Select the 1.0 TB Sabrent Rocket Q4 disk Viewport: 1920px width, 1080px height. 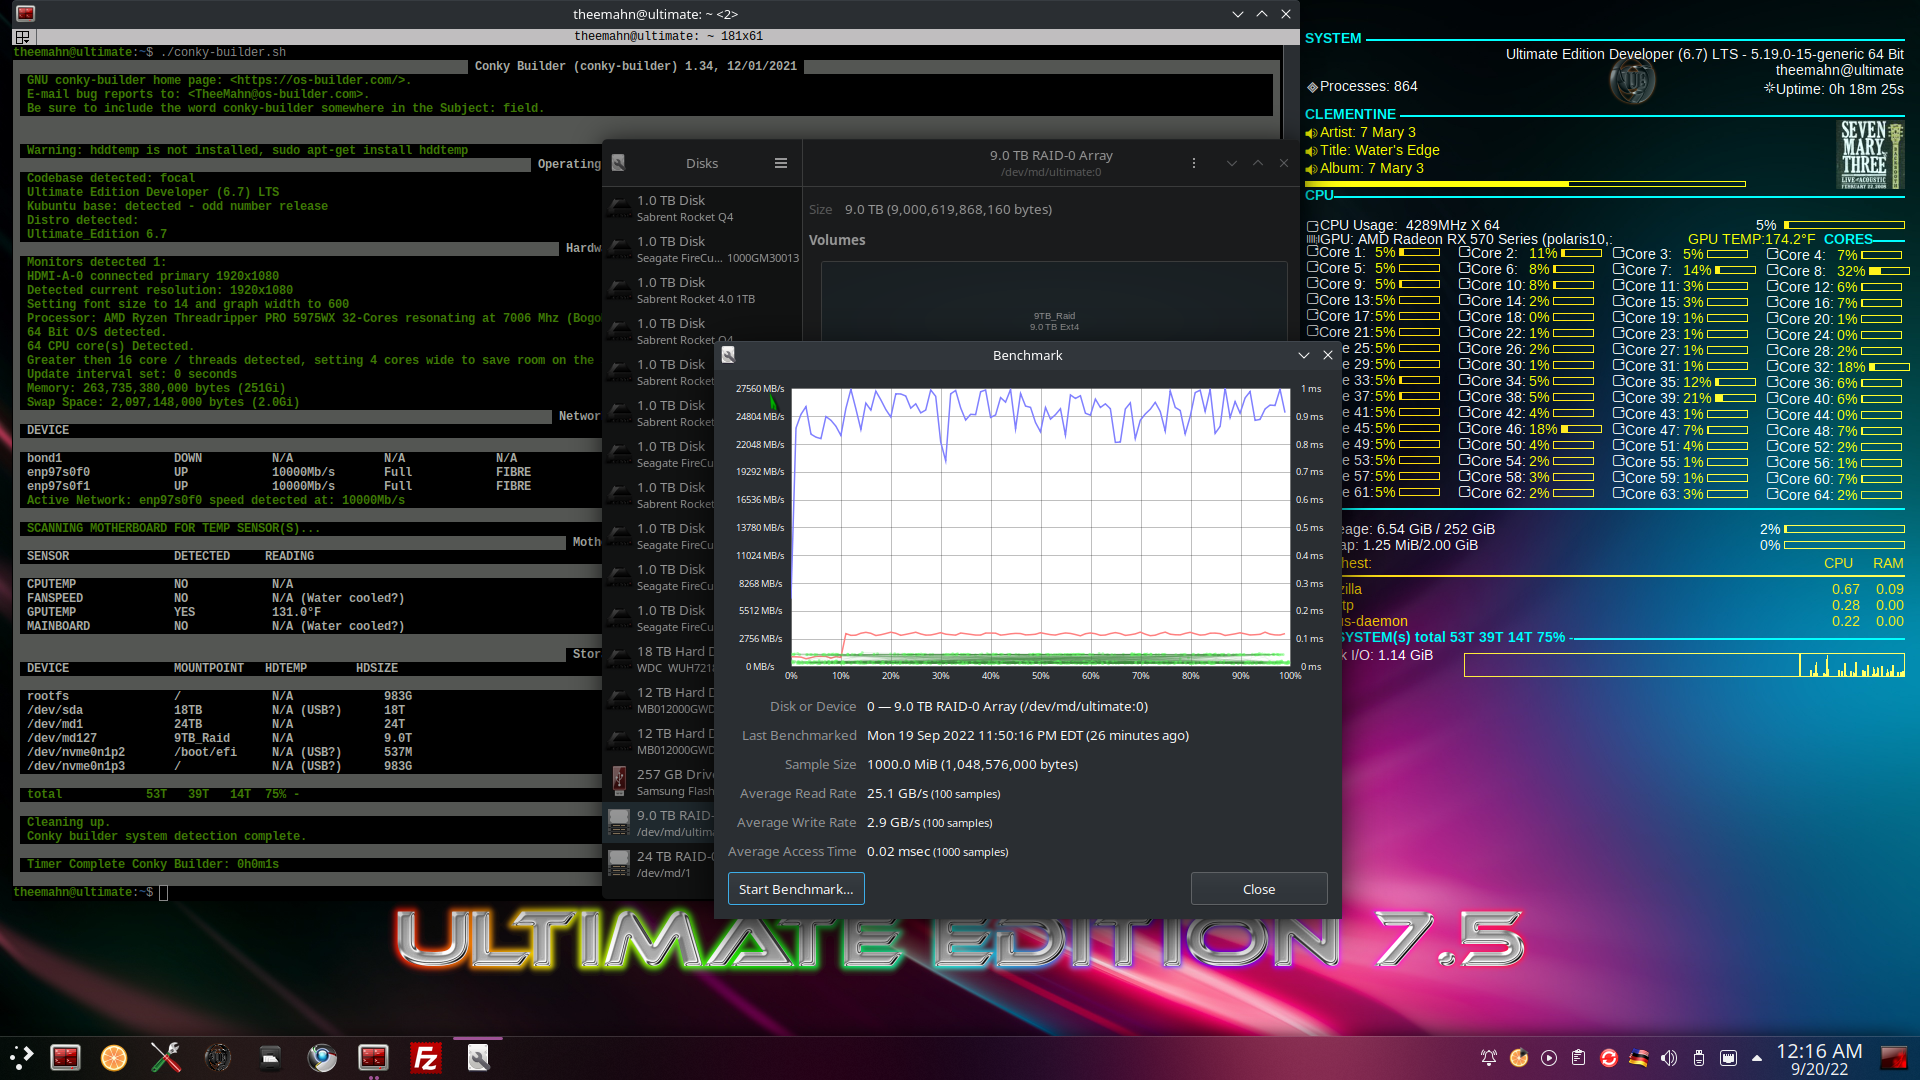coord(703,208)
